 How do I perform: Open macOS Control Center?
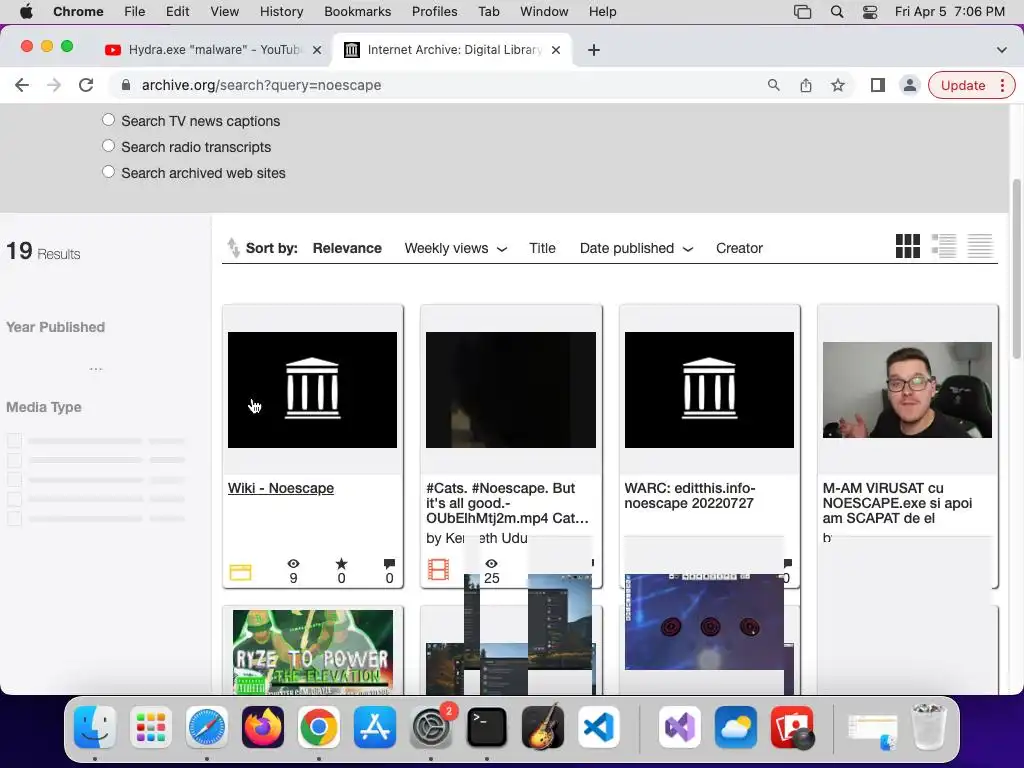click(870, 12)
